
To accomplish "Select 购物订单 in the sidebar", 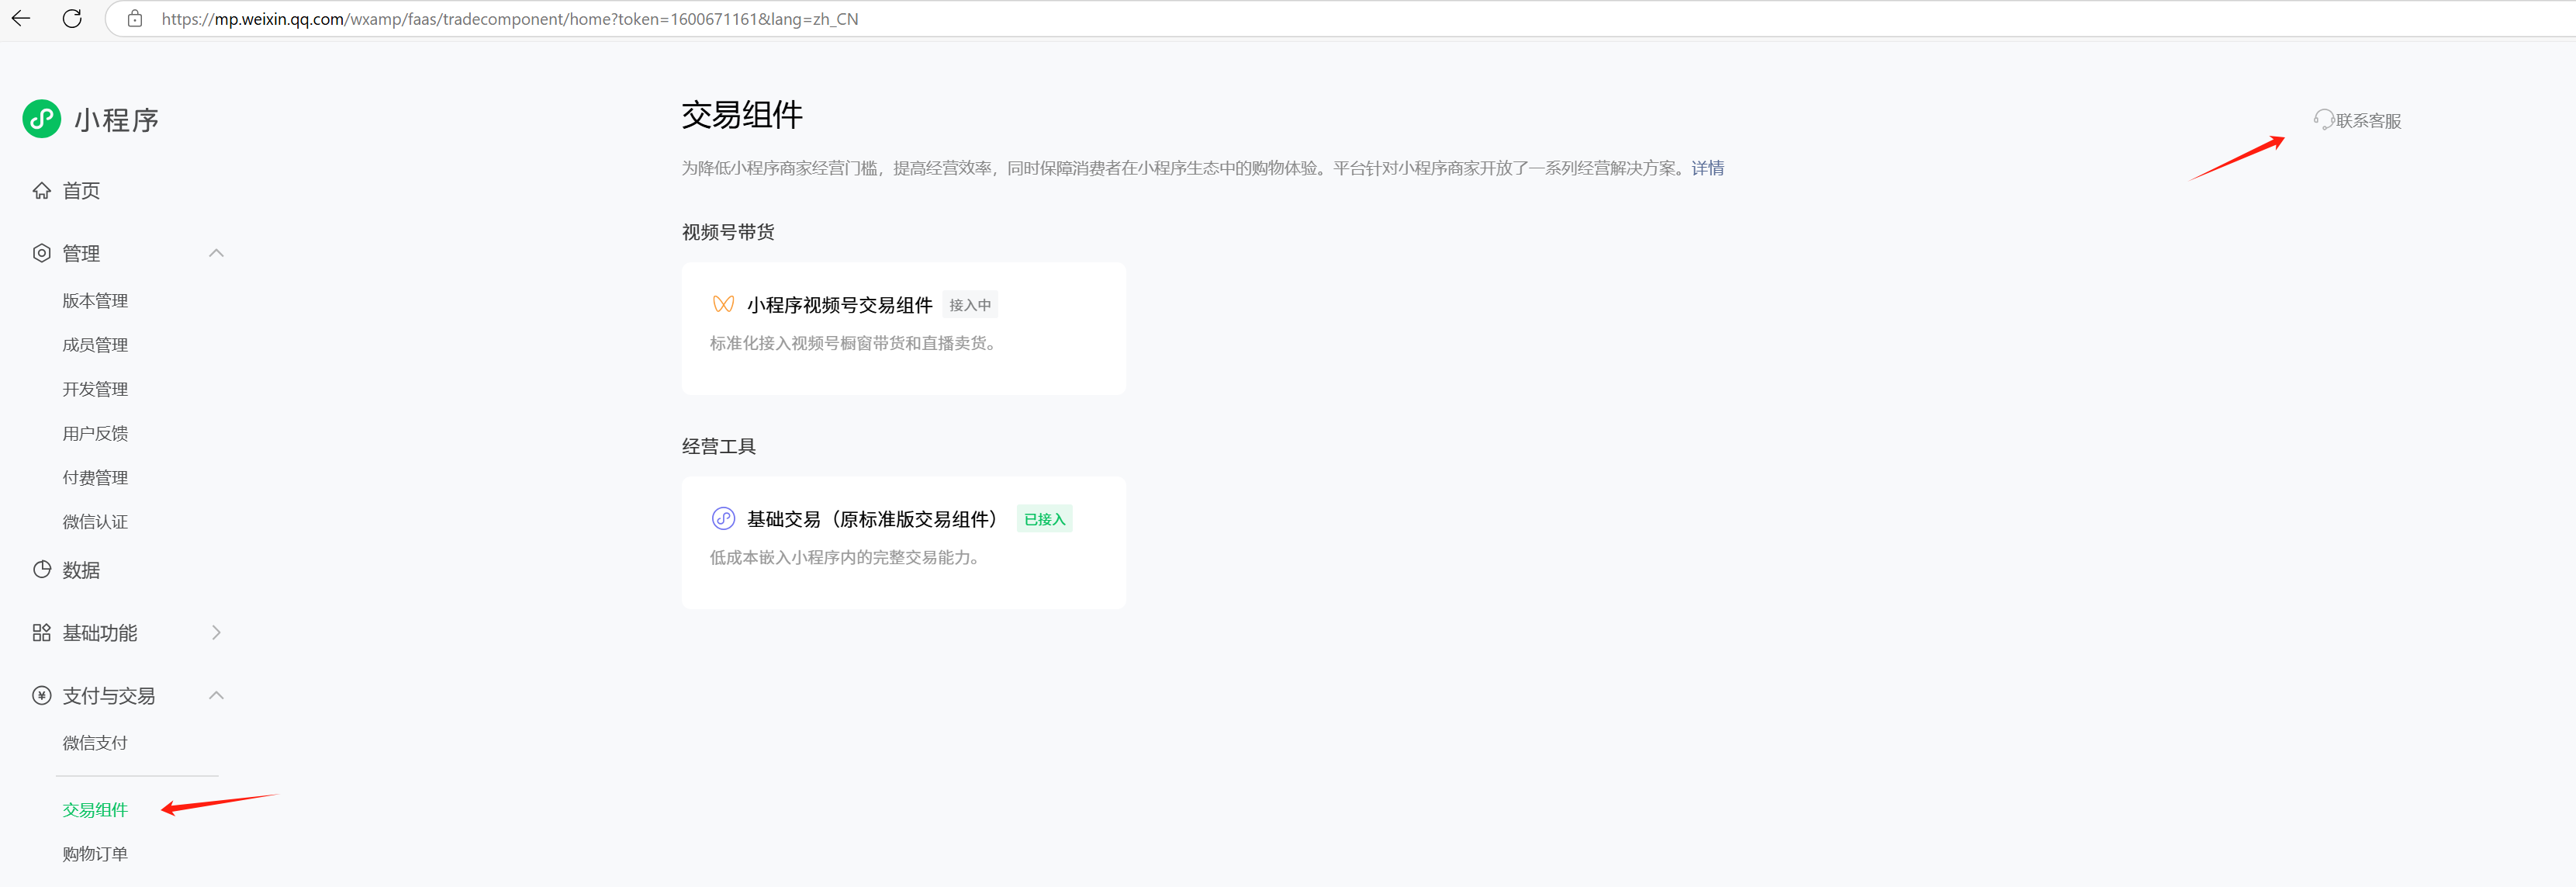I will coord(95,854).
